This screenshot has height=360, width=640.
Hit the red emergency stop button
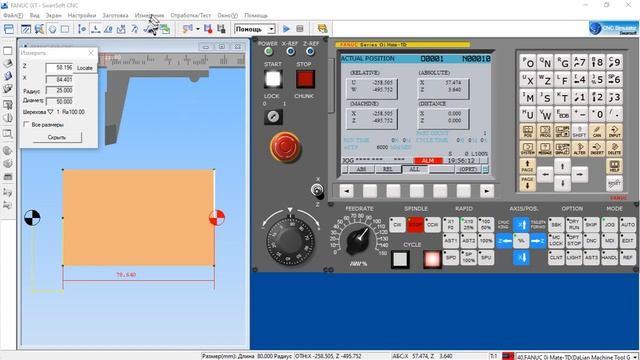point(285,147)
